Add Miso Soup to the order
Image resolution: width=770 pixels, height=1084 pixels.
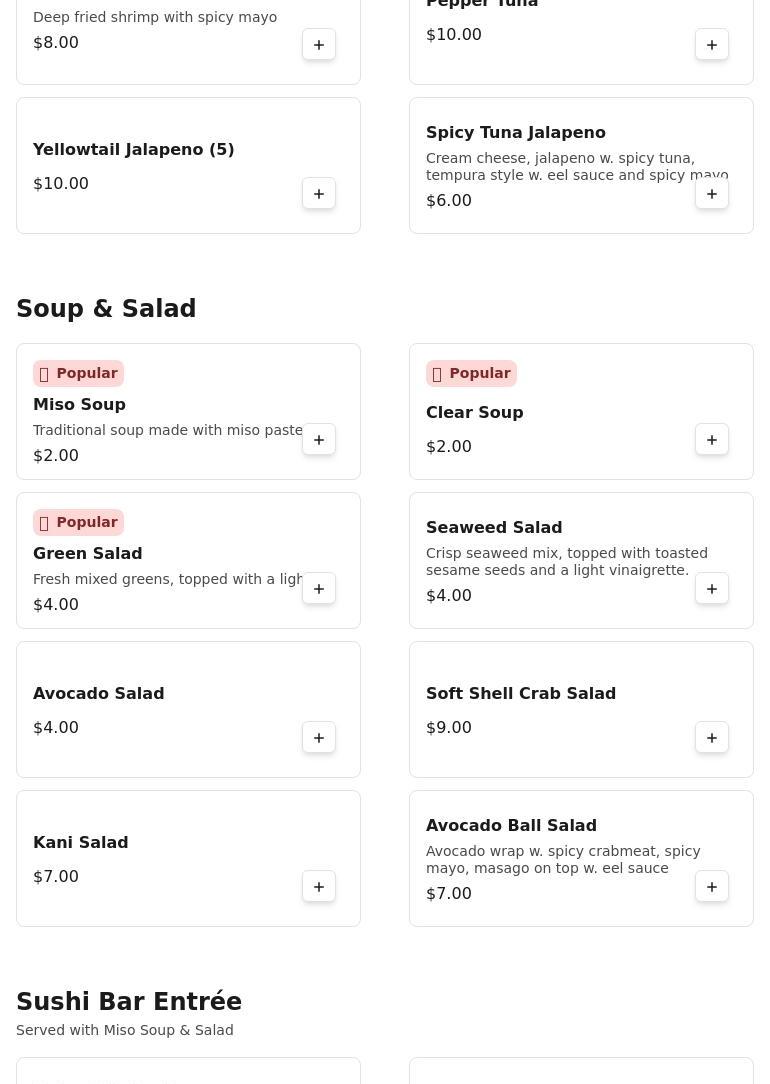(319, 440)
